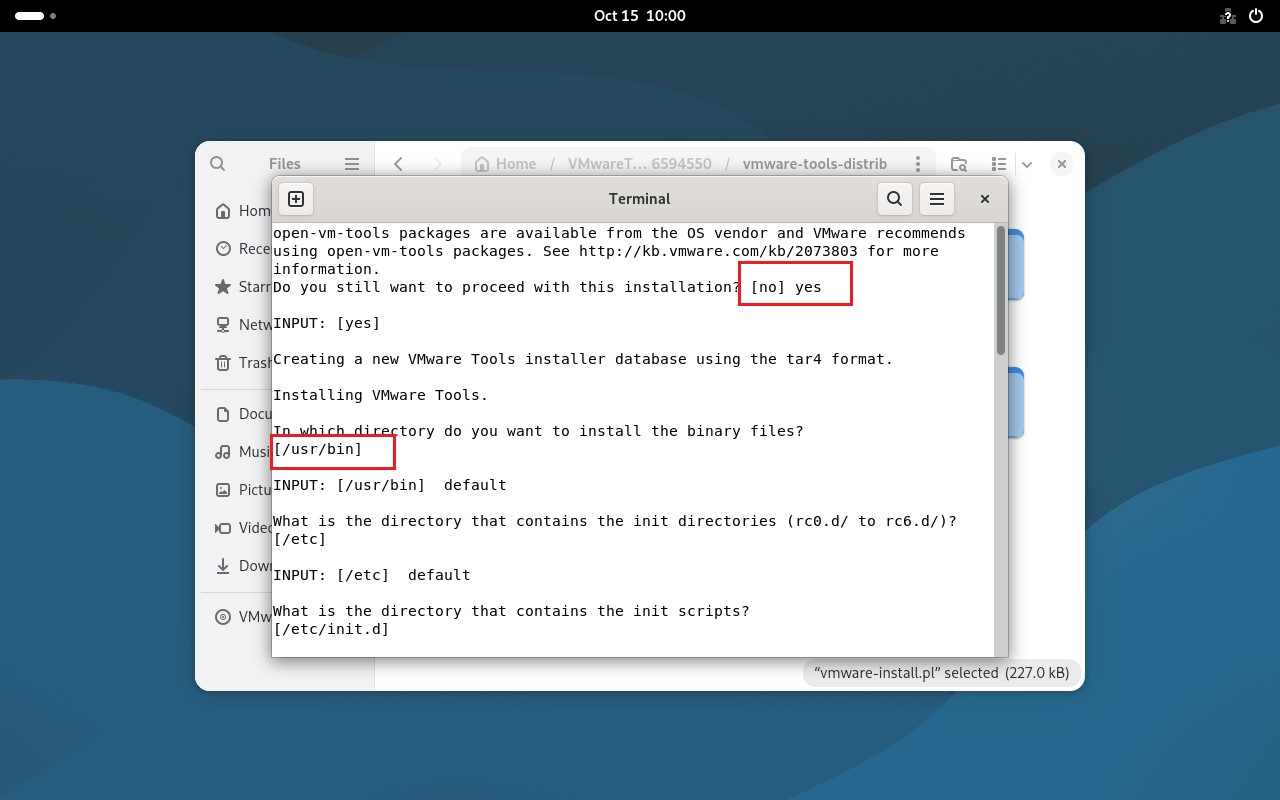Open a new tab in Terminal
The image size is (1280, 800).
point(296,199)
